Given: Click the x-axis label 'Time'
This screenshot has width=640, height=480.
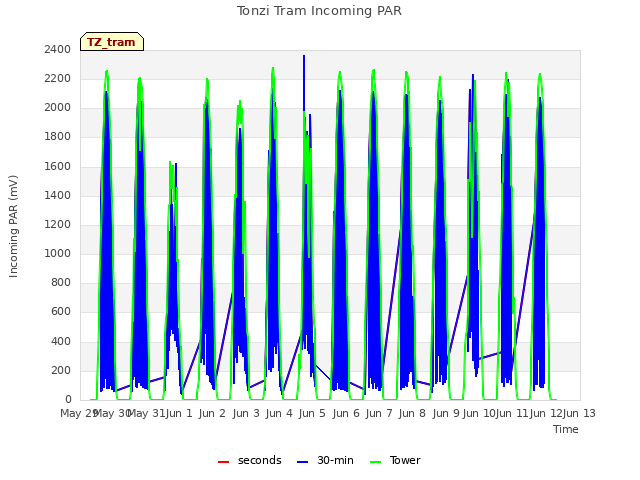Looking at the screenshot, I should coord(566,429).
